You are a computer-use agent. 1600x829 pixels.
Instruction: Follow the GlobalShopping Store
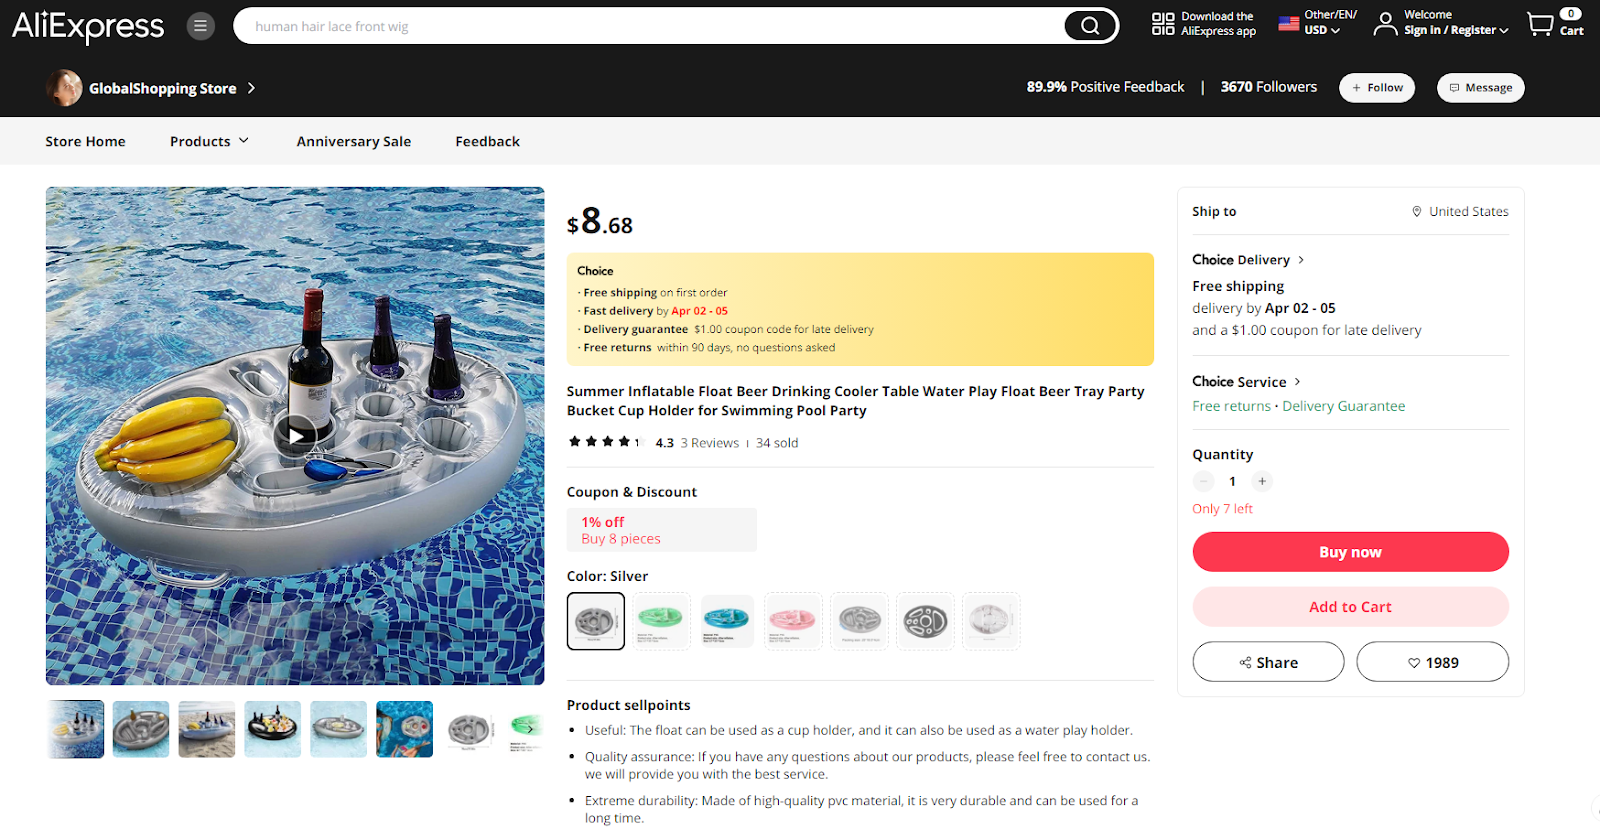(x=1377, y=88)
